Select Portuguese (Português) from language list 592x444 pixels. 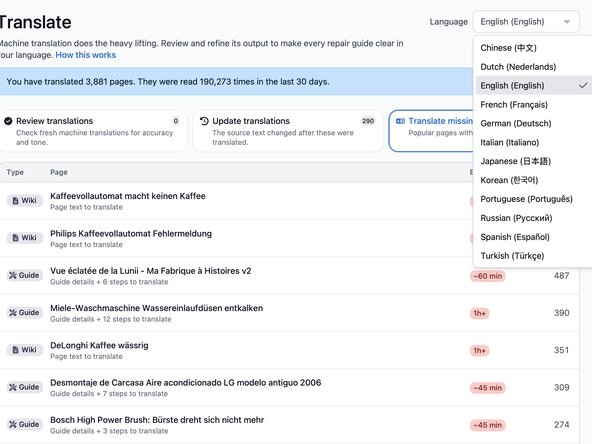click(x=532, y=199)
